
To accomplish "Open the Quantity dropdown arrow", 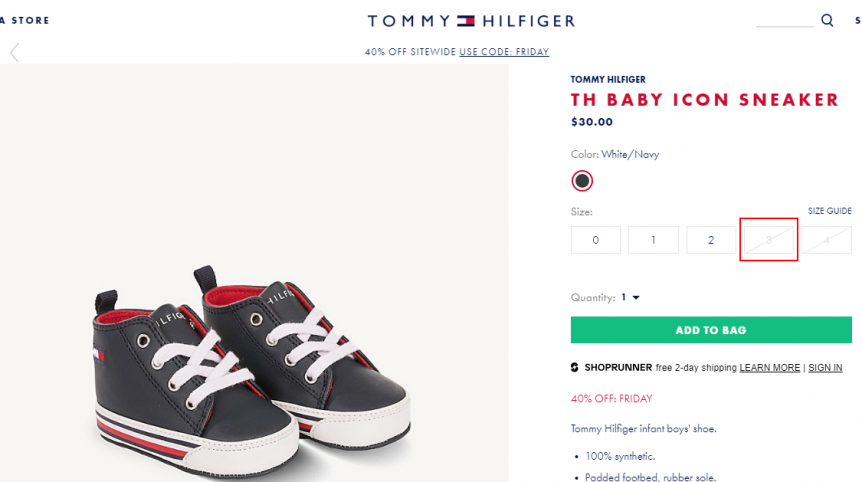I will 636,297.
